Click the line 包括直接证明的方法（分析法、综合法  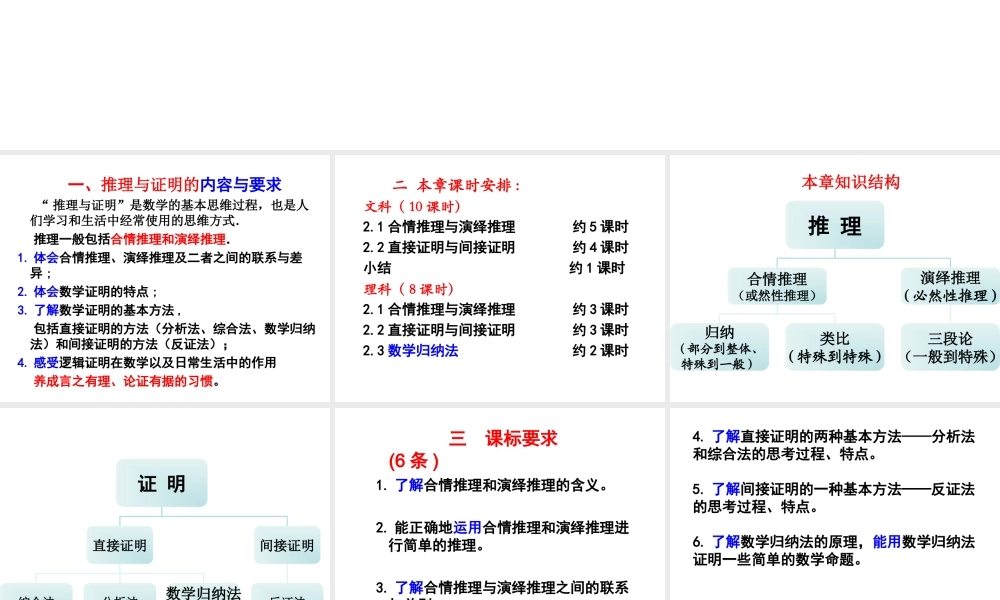173,337
